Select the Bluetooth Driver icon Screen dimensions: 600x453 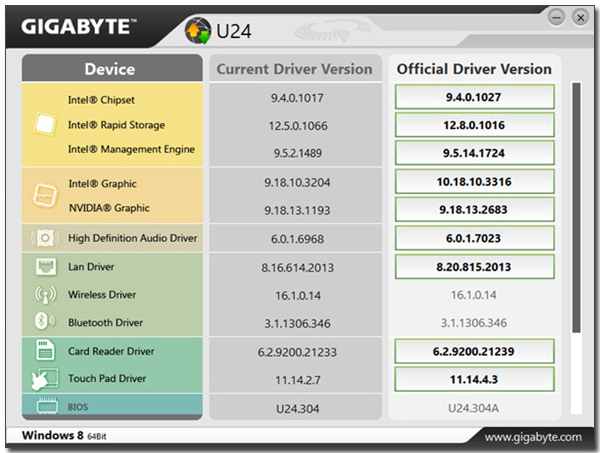(45, 321)
